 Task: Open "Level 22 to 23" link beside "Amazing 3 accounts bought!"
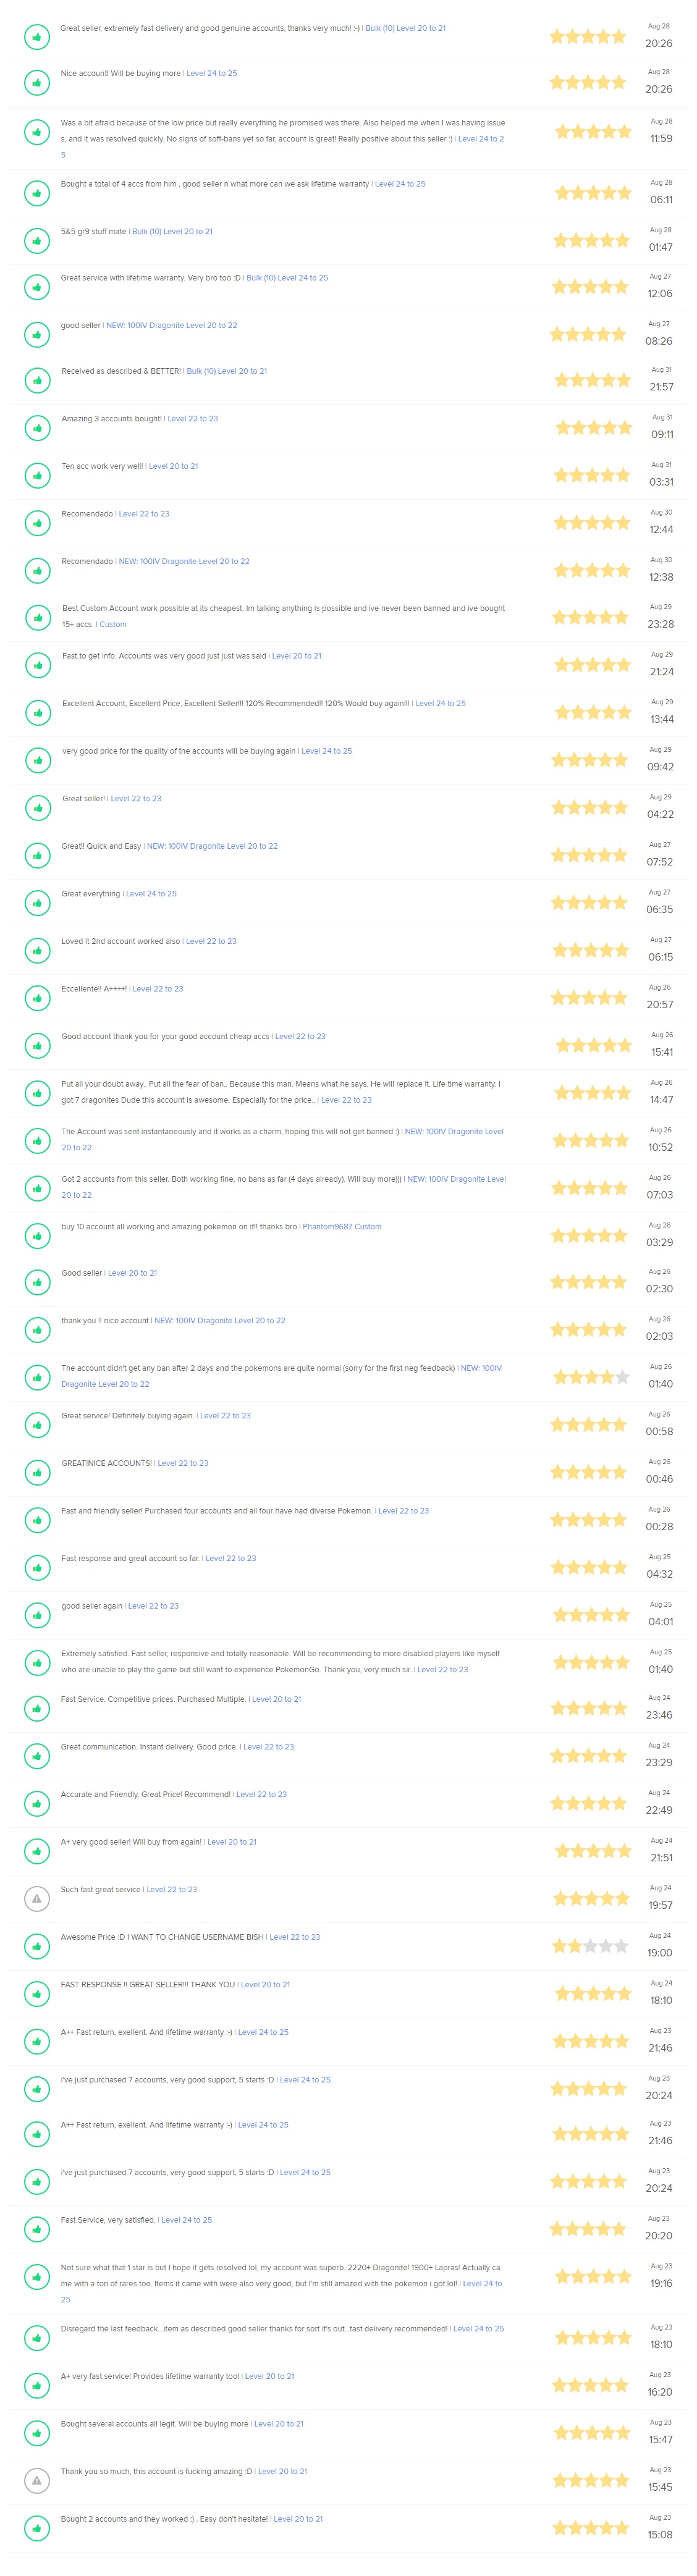[x=193, y=419]
